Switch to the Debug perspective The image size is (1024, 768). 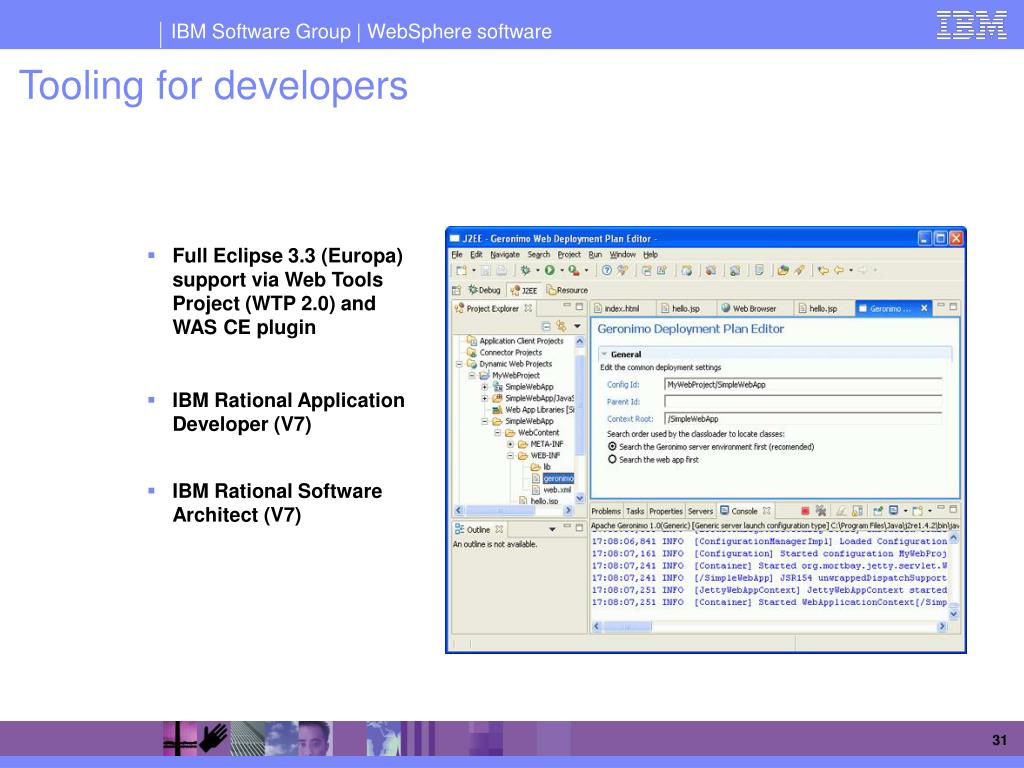tap(484, 290)
